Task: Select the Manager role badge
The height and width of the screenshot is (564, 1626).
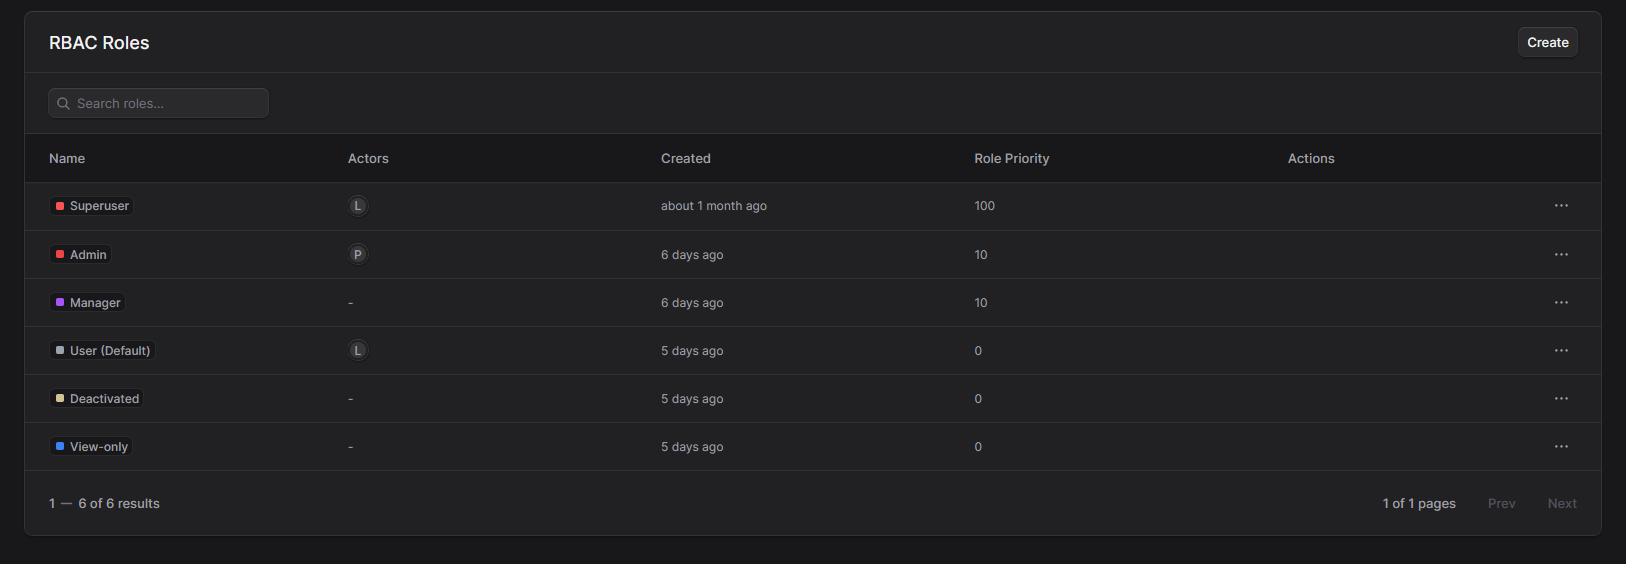Action: tap(88, 303)
